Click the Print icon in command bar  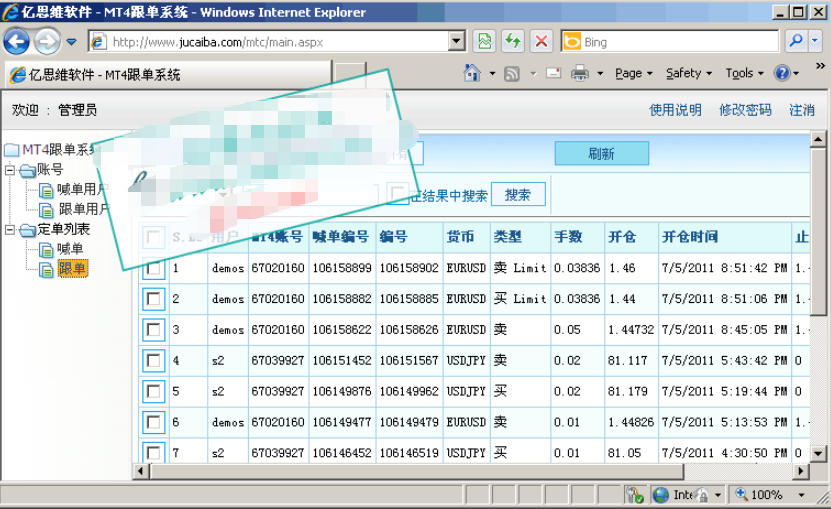(x=580, y=74)
